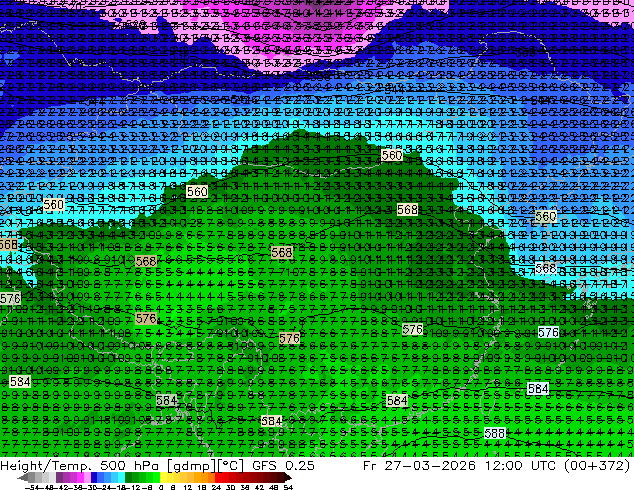Viewport: 634px width, 490px height.
Task: Click the '54' color scale label
Action: 287,488
